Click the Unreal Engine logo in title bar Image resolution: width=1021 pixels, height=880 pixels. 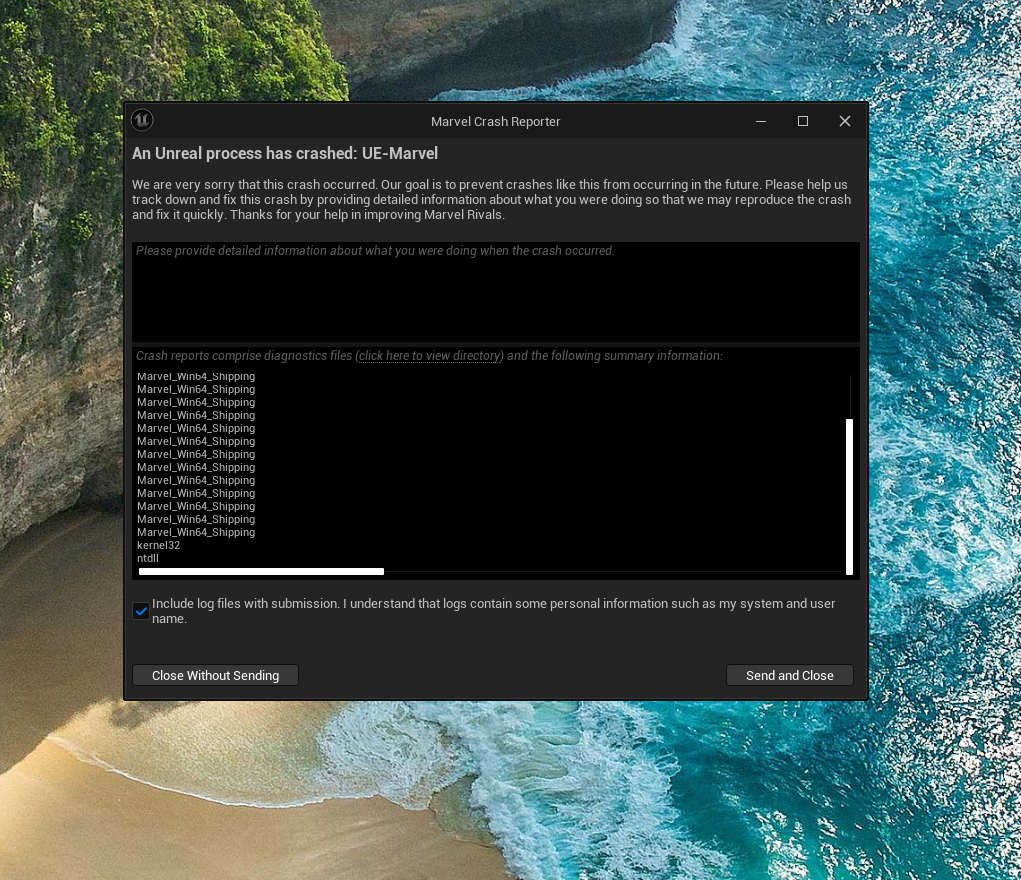142,121
